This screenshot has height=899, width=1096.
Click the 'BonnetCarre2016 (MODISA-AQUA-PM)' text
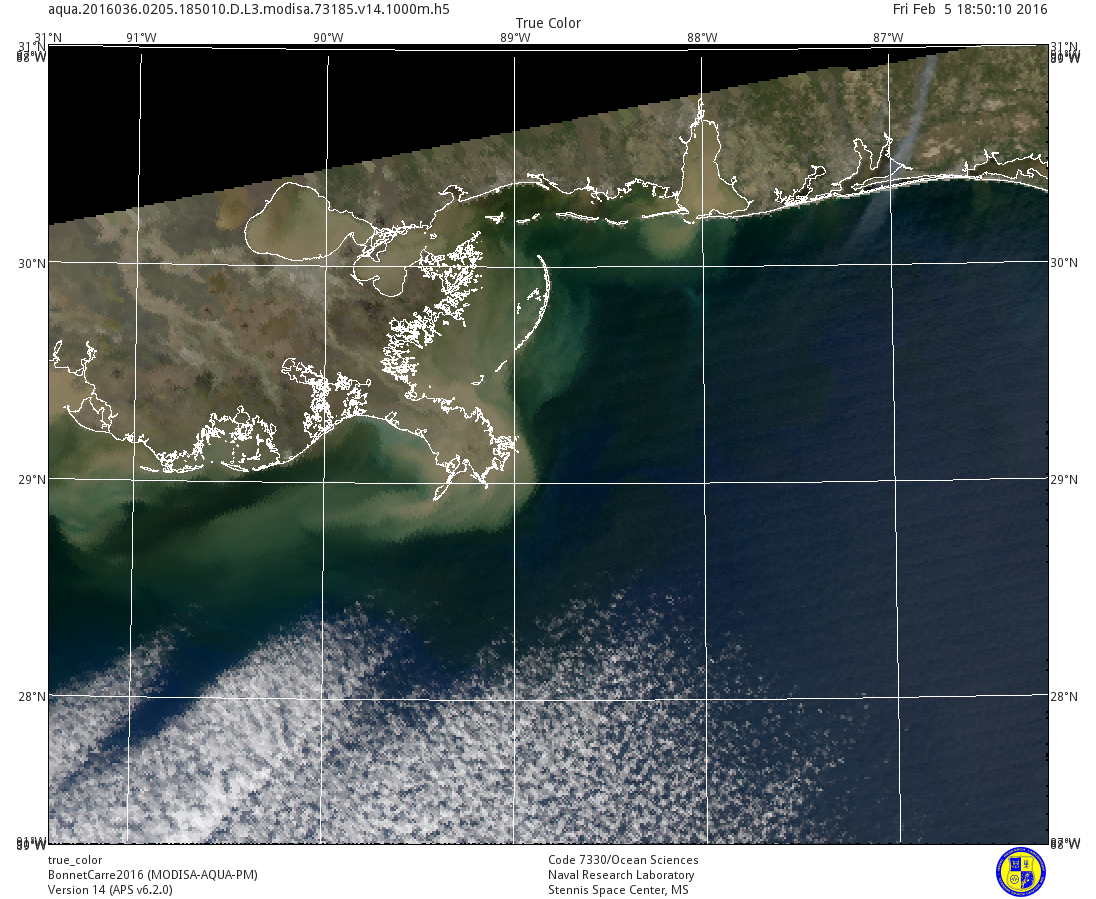click(x=153, y=875)
